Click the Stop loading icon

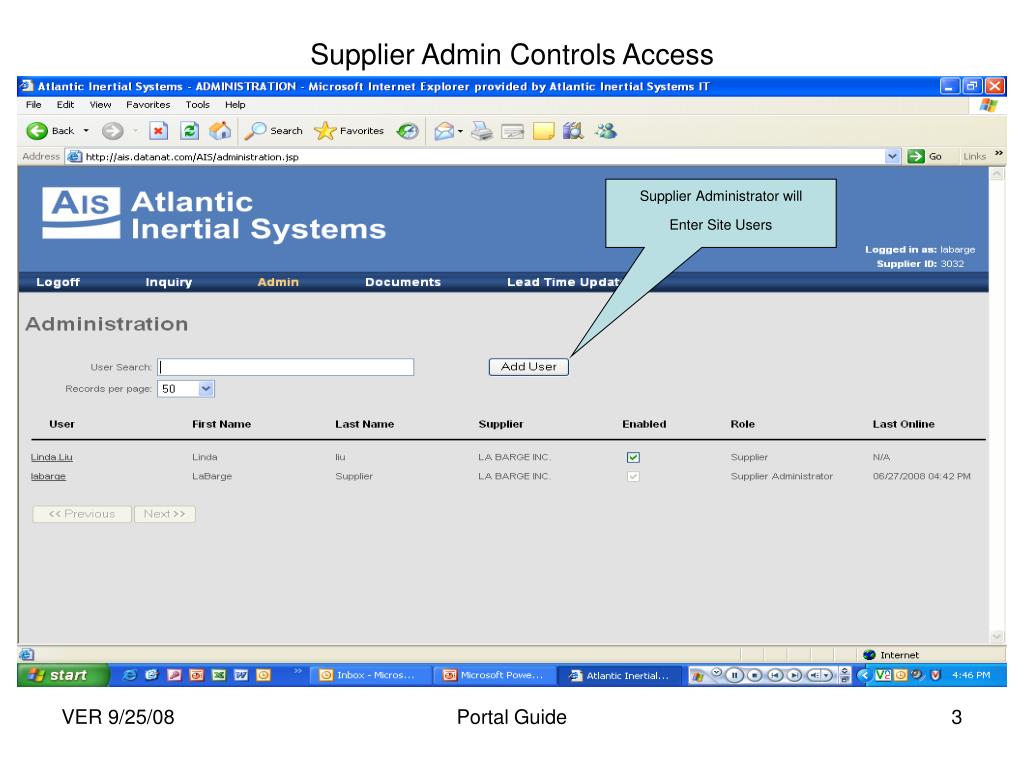[x=158, y=131]
